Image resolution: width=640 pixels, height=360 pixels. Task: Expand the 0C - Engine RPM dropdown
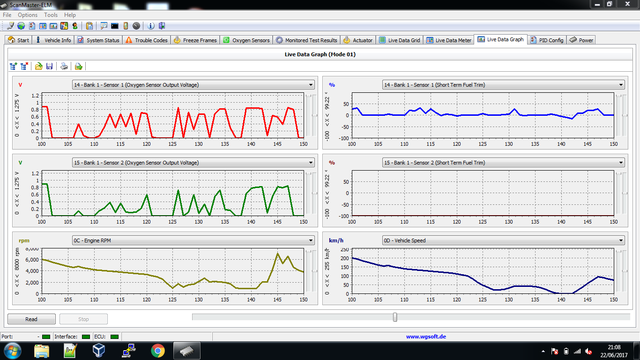(311, 240)
